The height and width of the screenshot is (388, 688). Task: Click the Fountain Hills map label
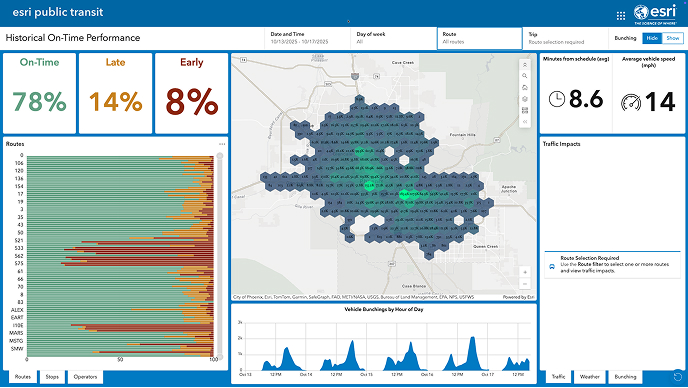(463, 135)
